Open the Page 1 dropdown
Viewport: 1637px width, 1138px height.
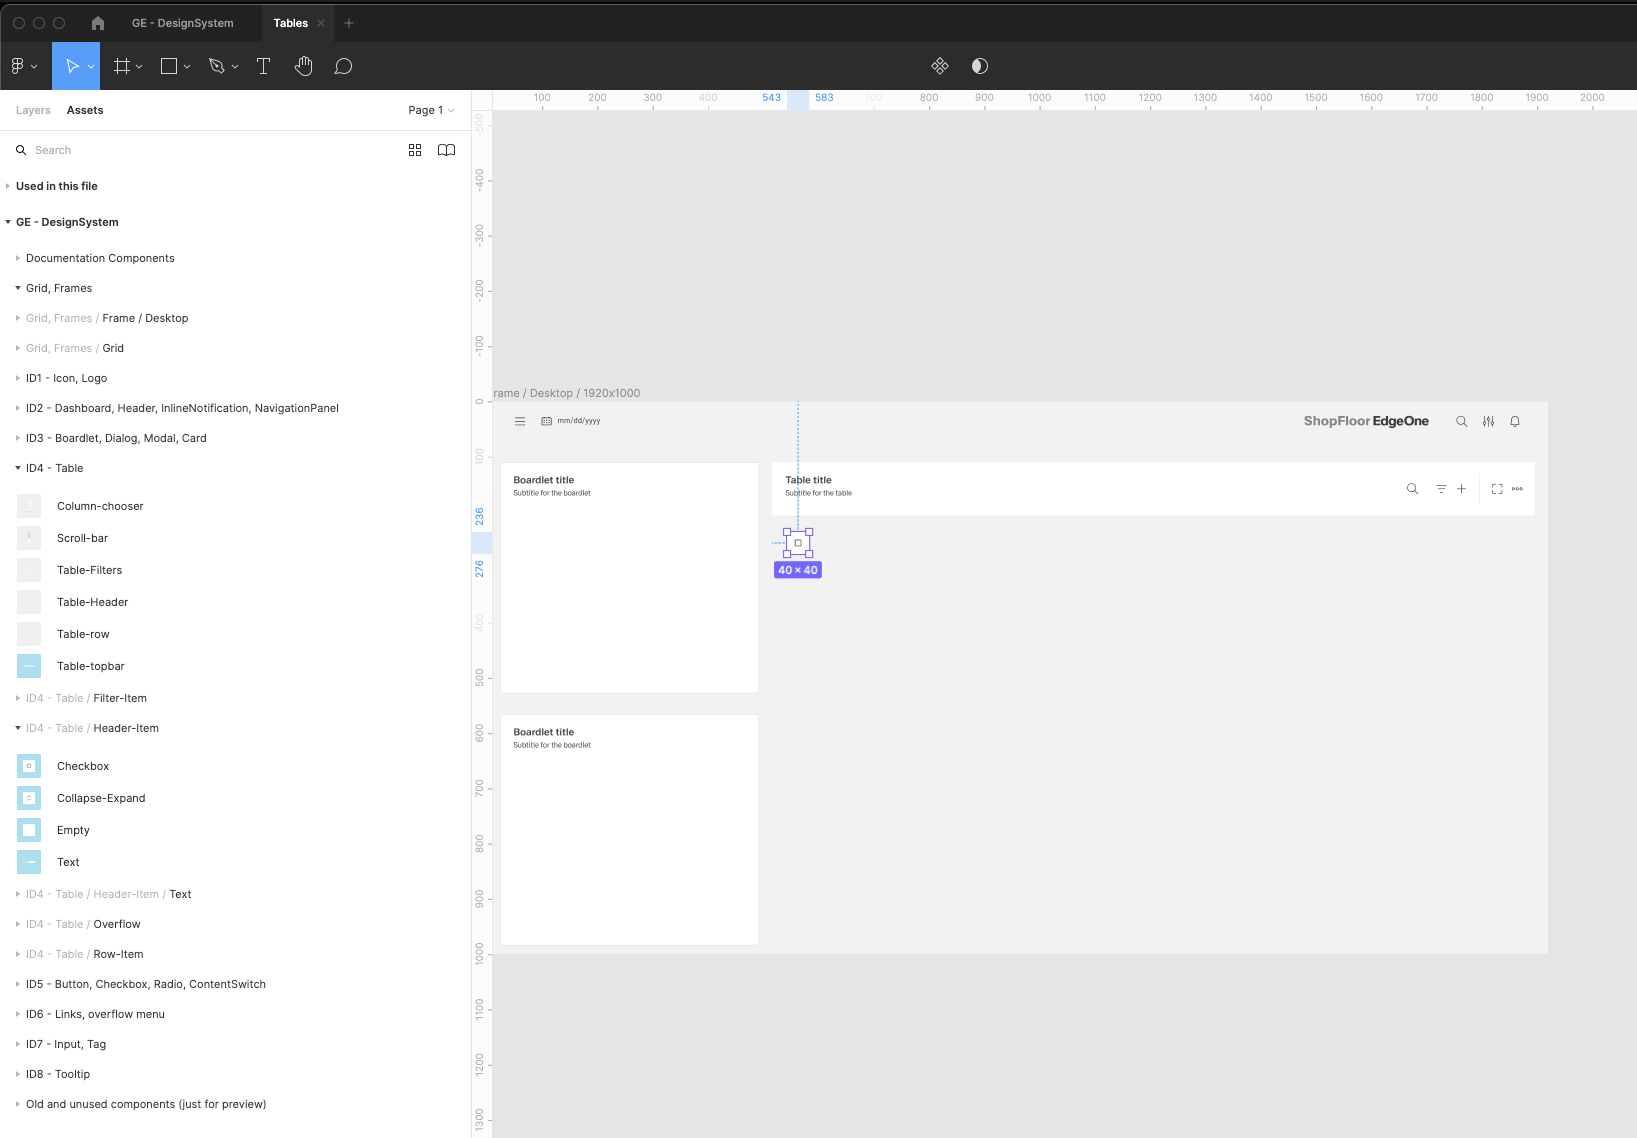pyautogui.click(x=431, y=110)
